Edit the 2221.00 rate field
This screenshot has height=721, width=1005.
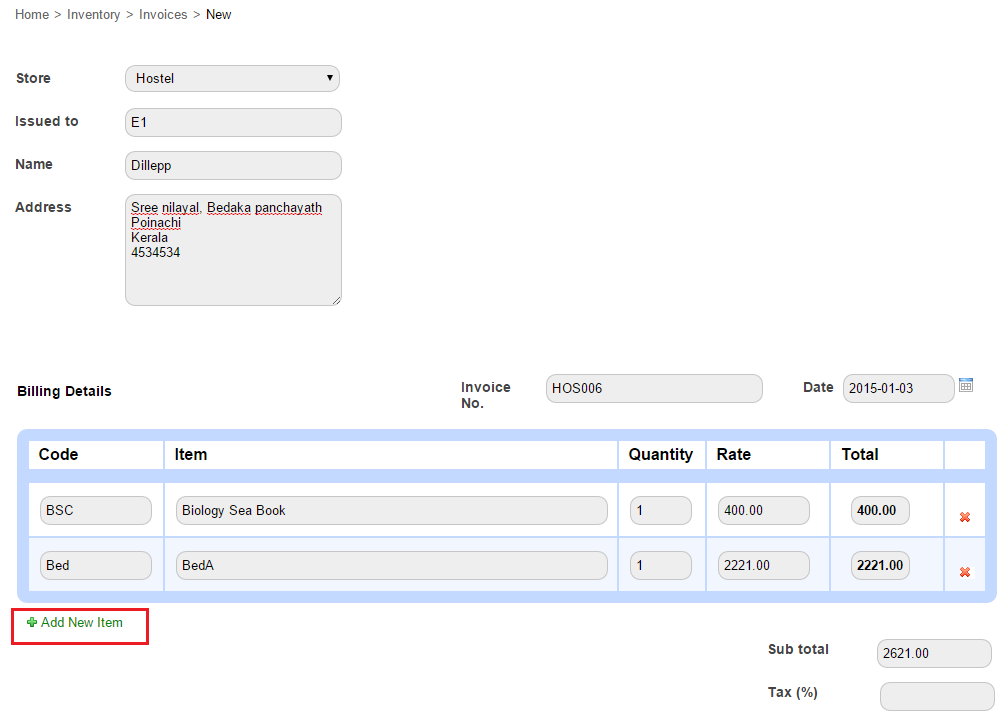point(763,565)
